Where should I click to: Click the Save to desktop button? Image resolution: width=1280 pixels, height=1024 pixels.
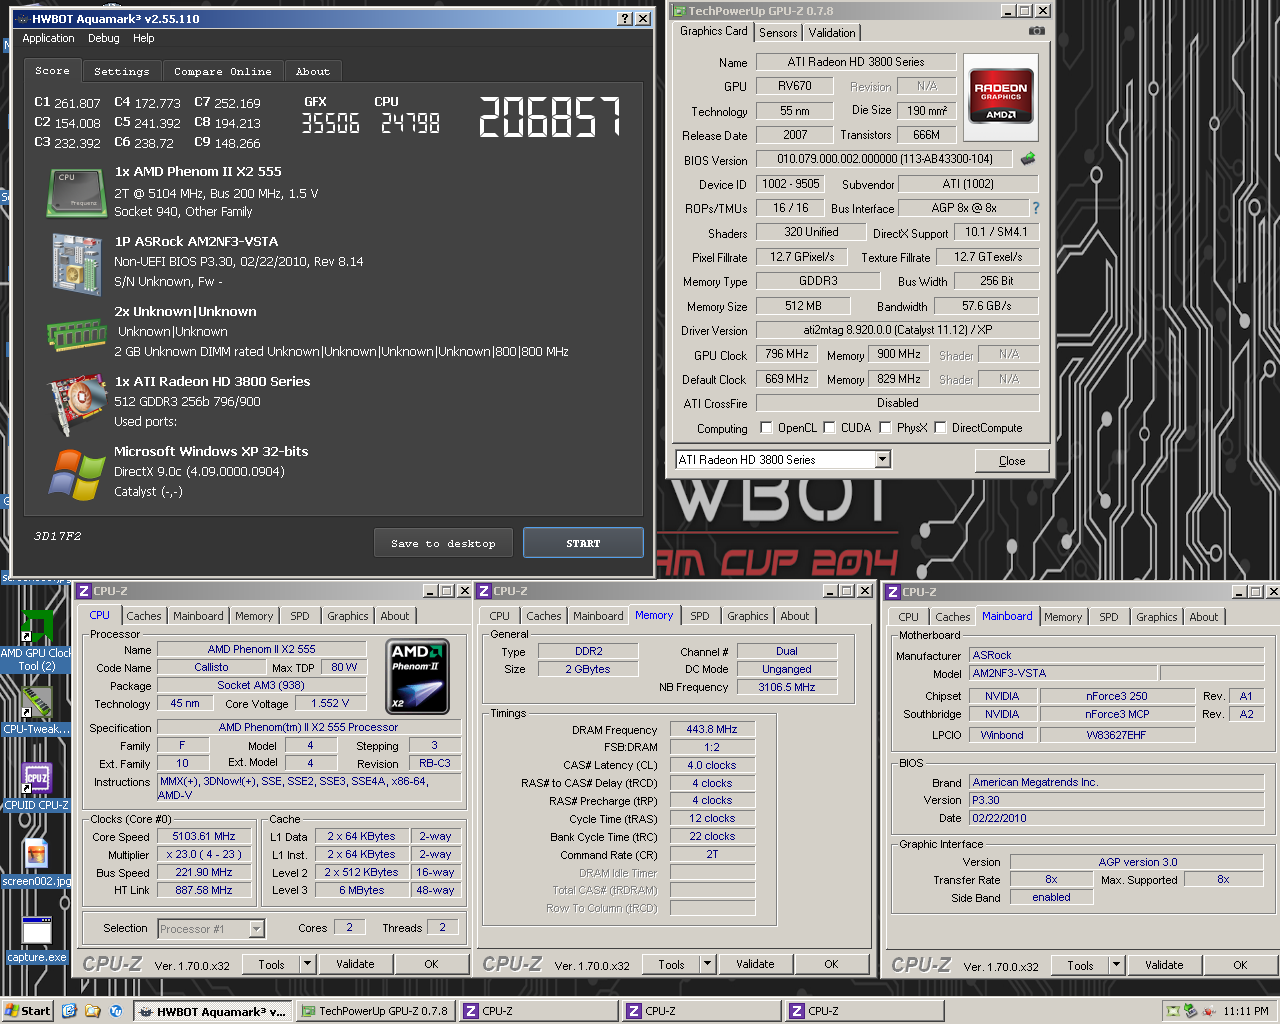click(443, 543)
